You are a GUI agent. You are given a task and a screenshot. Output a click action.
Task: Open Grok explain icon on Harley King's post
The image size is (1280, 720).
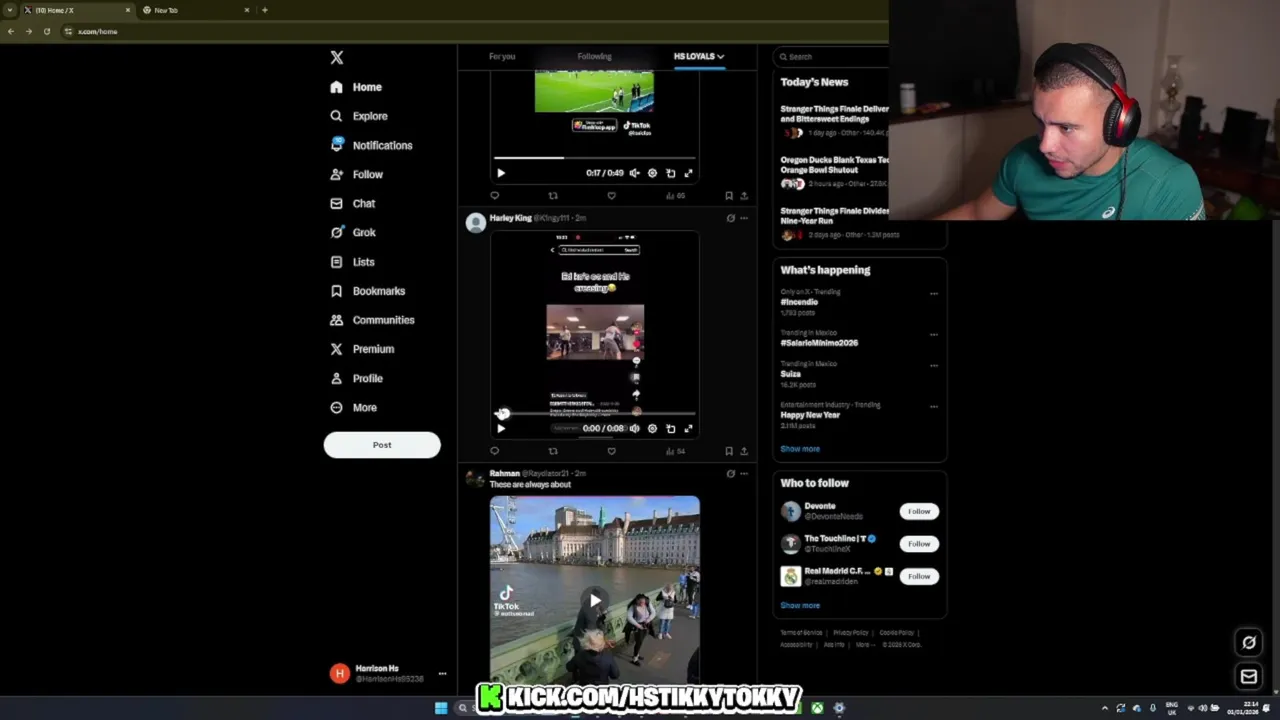point(730,218)
